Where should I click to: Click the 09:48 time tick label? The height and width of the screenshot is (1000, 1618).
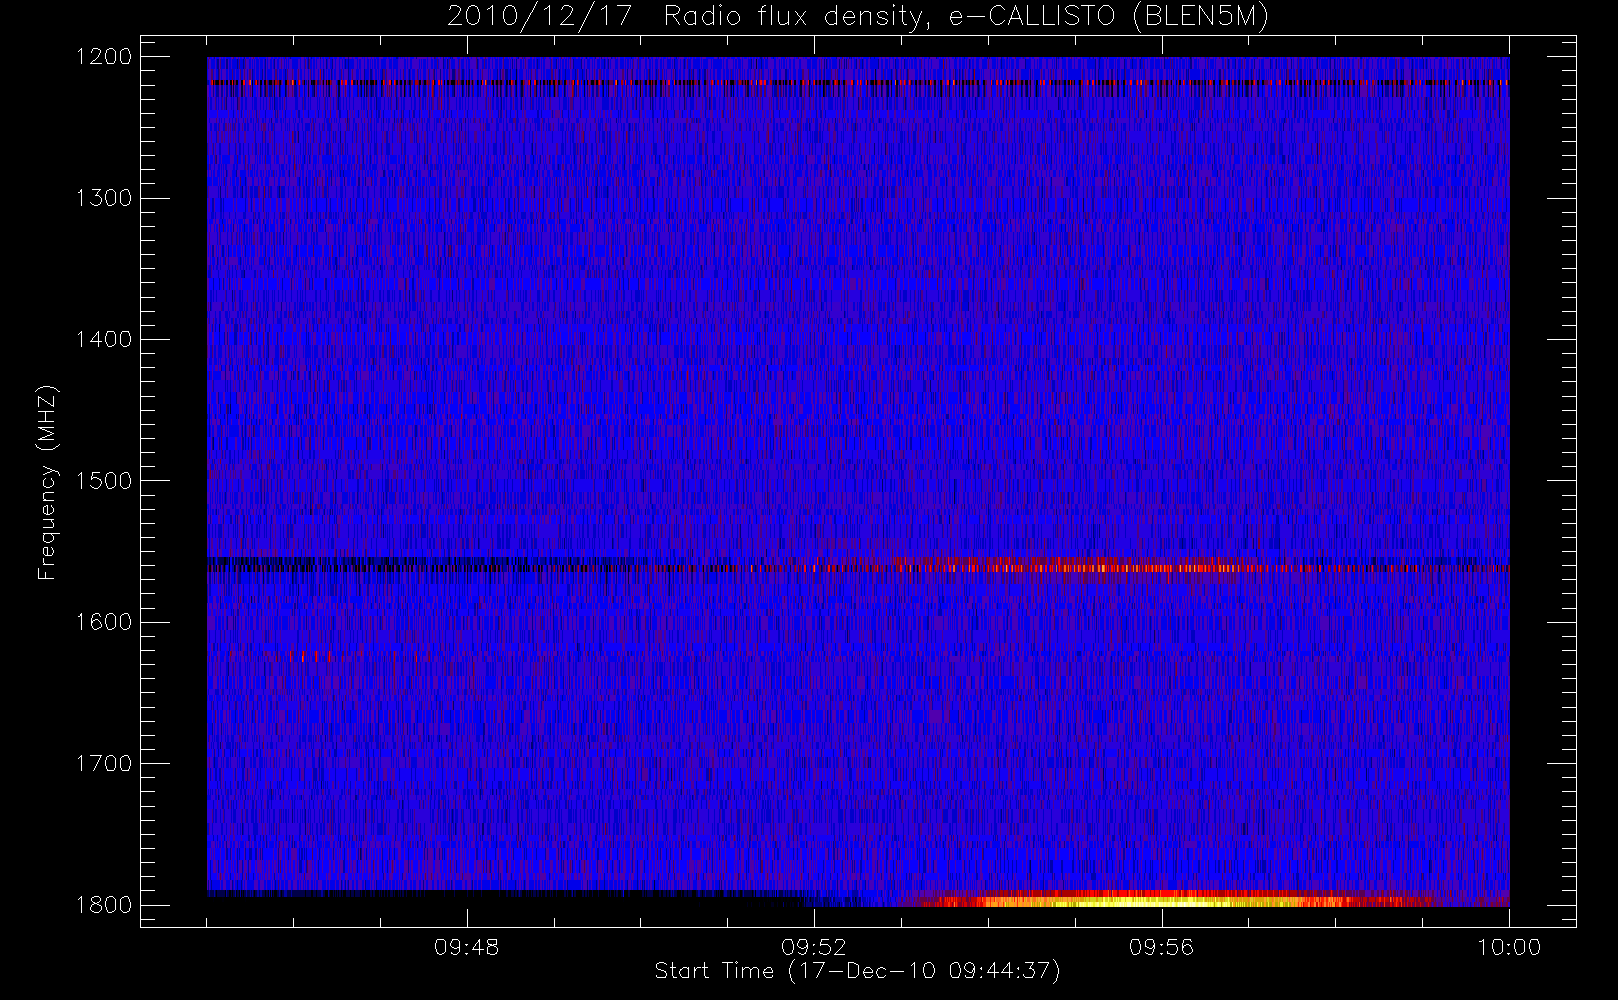[466, 947]
